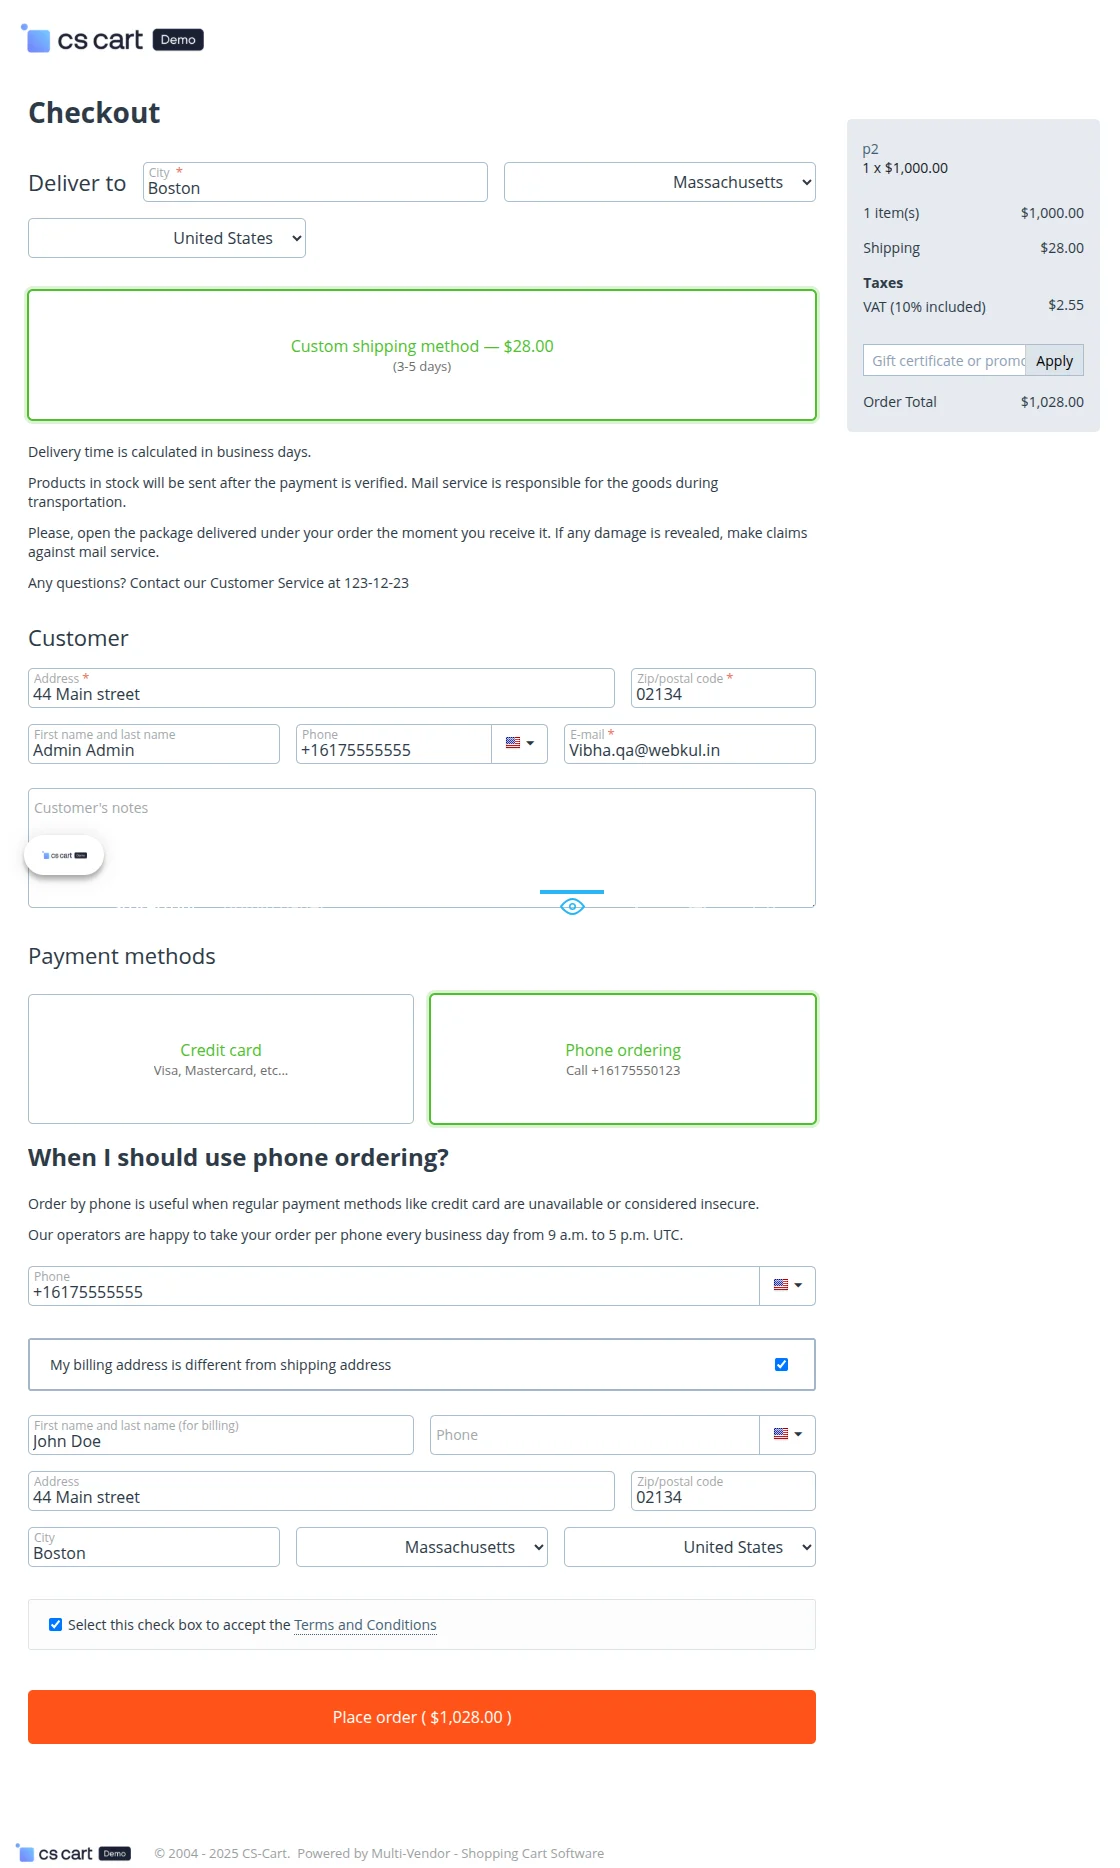The width and height of the screenshot is (1120, 1868).
Task: Open the Massachusetts state dropdown in Deliver to
Action: 660,182
